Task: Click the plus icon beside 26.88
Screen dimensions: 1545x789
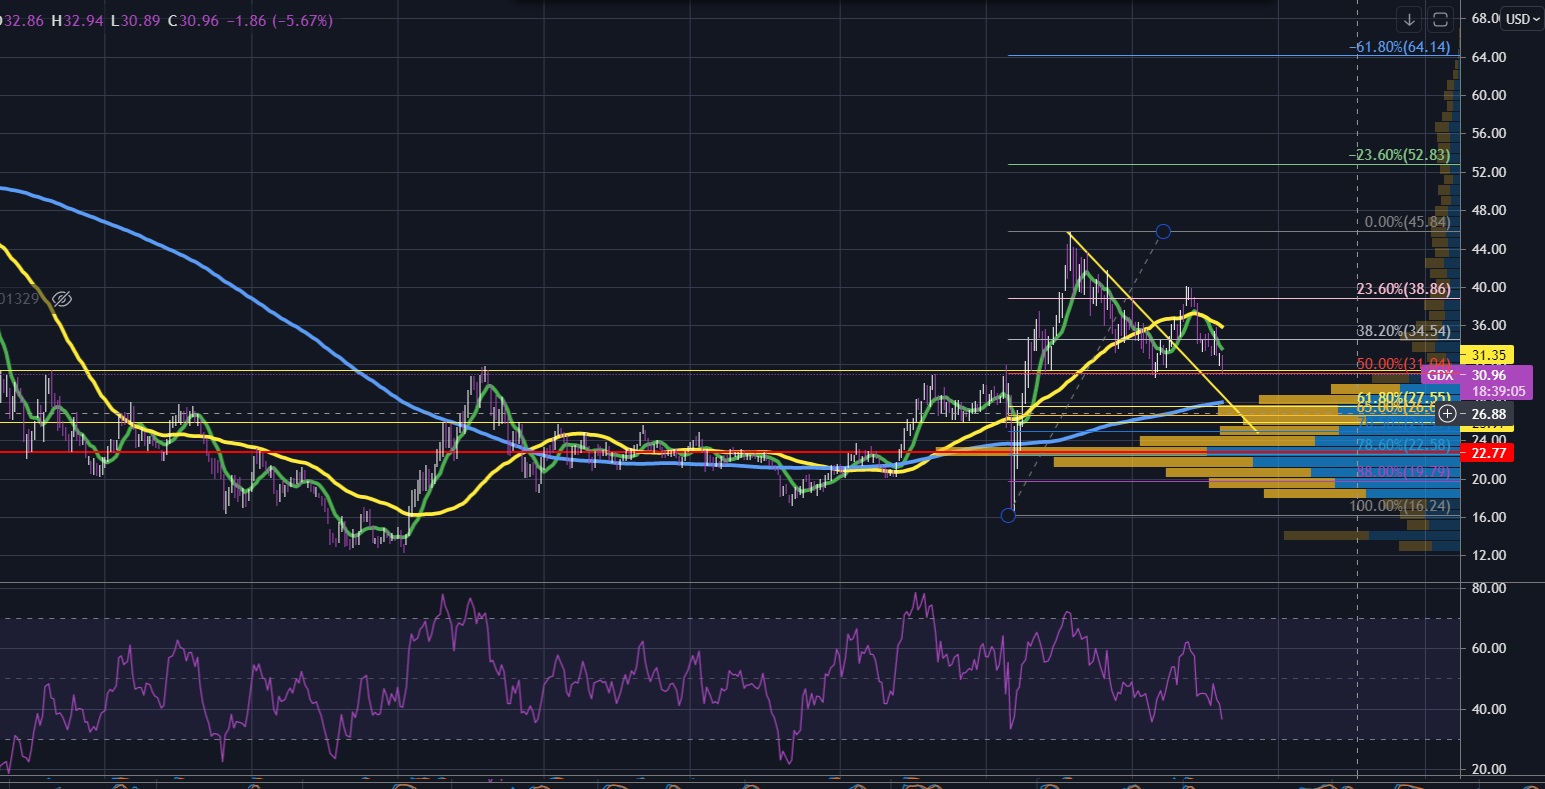Action: click(1447, 414)
